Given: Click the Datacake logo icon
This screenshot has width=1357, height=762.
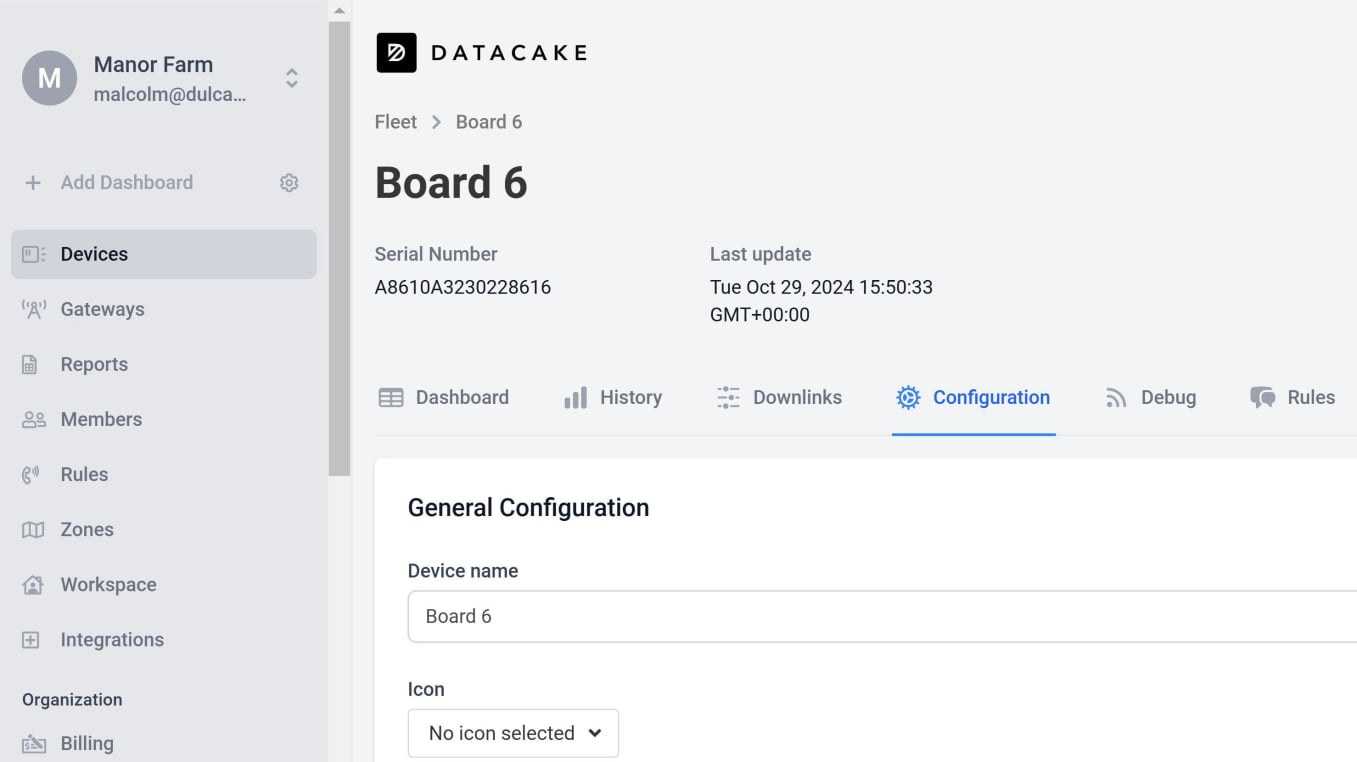Looking at the screenshot, I should click(x=396, y=53).
